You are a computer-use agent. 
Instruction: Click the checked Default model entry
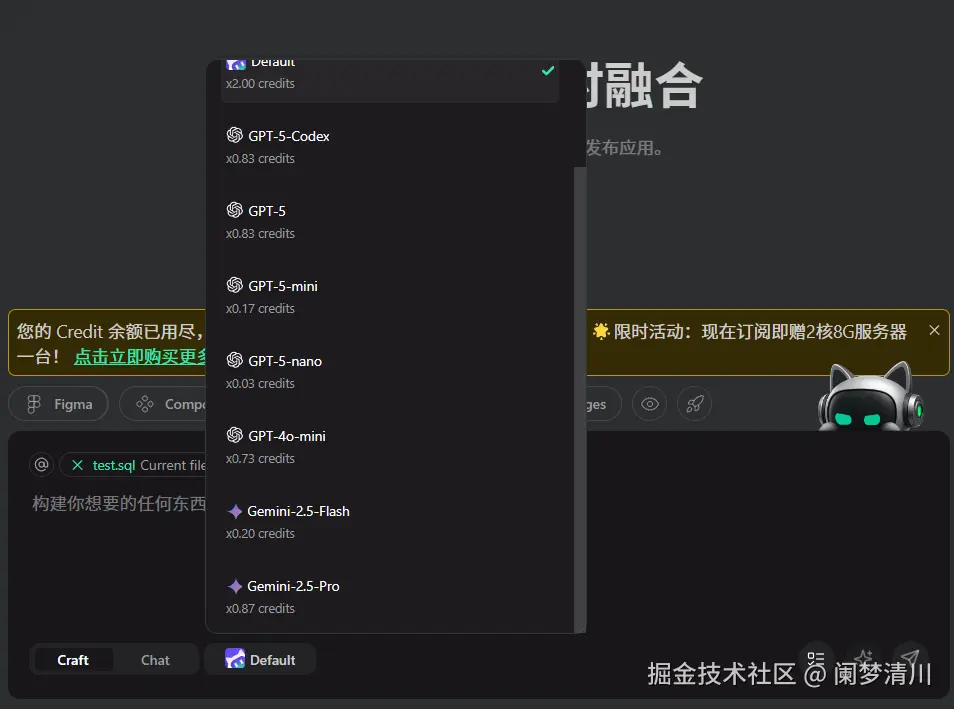coord(390,80)
